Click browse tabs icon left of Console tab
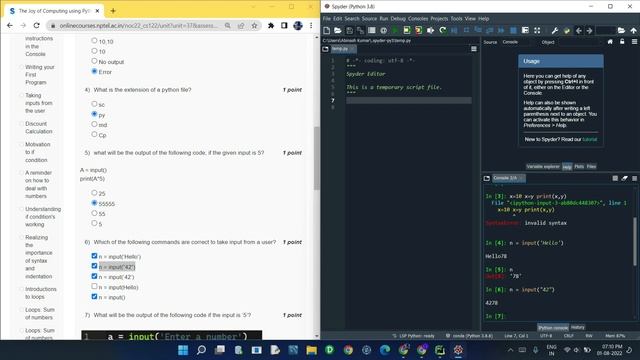The width and height of the screenshot is (640, 360). 487,178
